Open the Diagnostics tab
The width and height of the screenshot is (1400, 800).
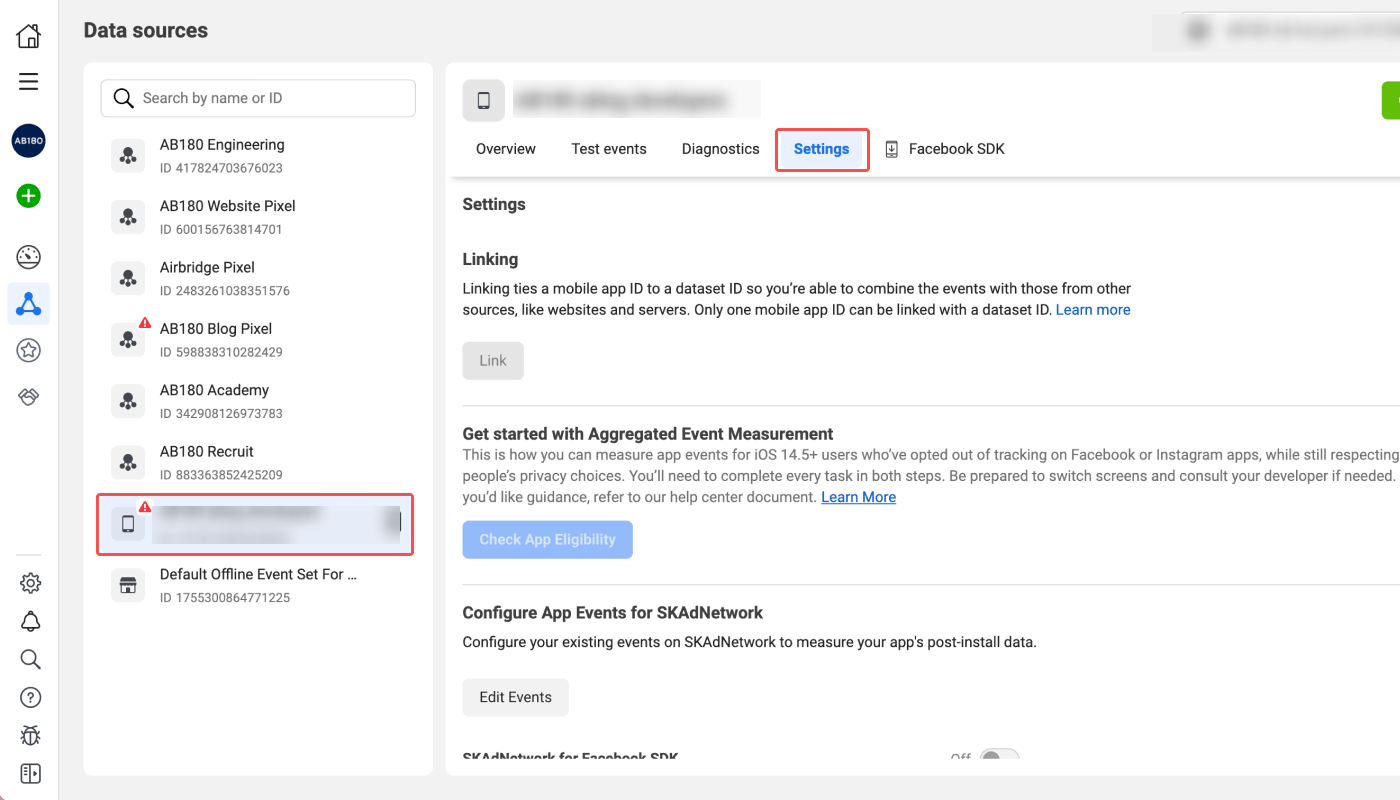point(721,149)
